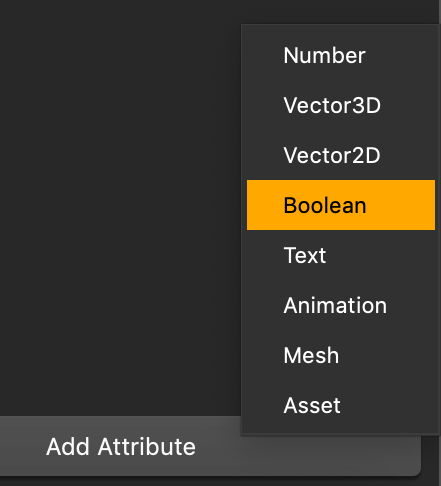Pick the Mesh attribute option
Viewport: 441px width, 486px height.
[341, 355]
